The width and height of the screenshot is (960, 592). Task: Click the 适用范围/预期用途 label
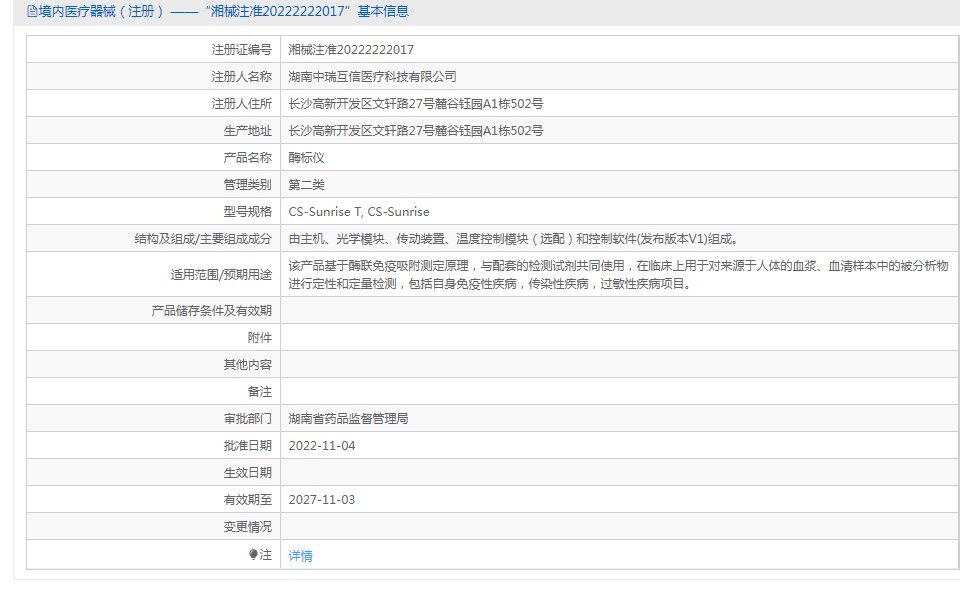tap(221, 274)
